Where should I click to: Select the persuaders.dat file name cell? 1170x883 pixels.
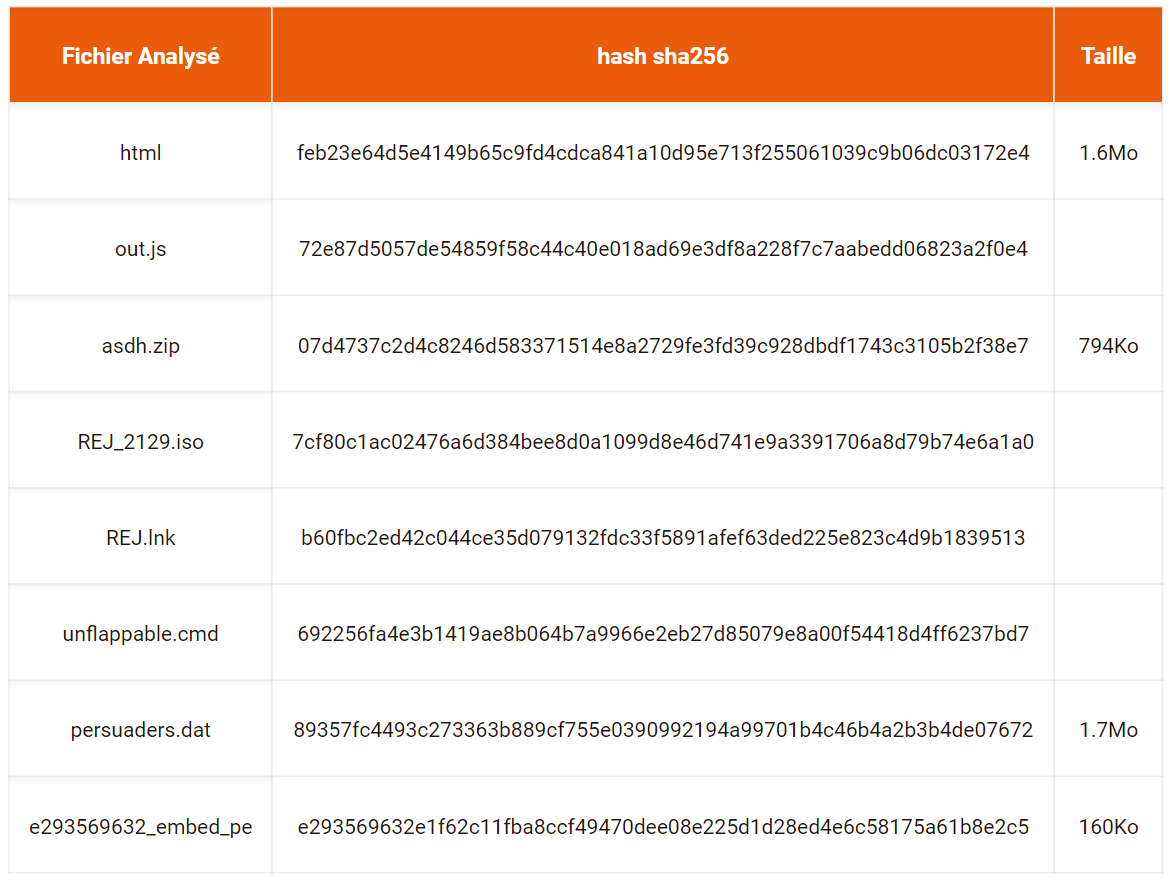(140, 729)
